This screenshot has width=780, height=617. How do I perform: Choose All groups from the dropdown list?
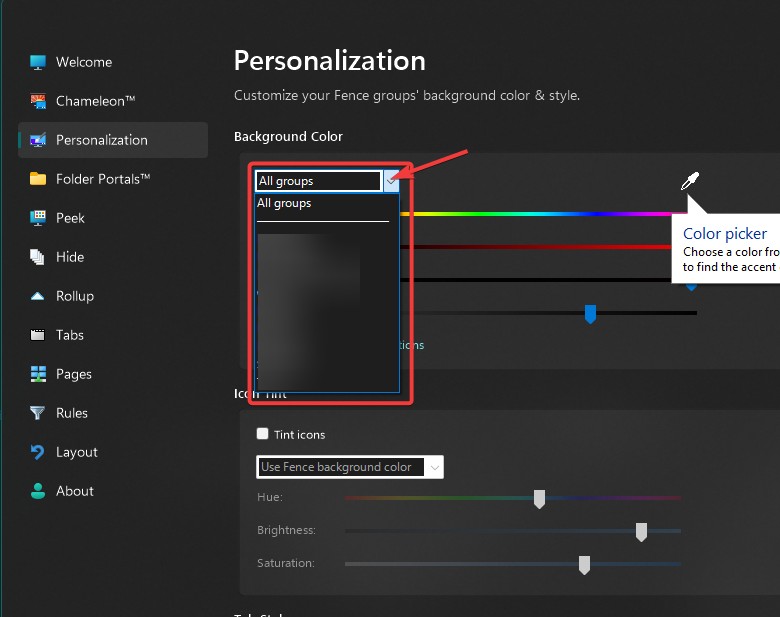[285, 203]
